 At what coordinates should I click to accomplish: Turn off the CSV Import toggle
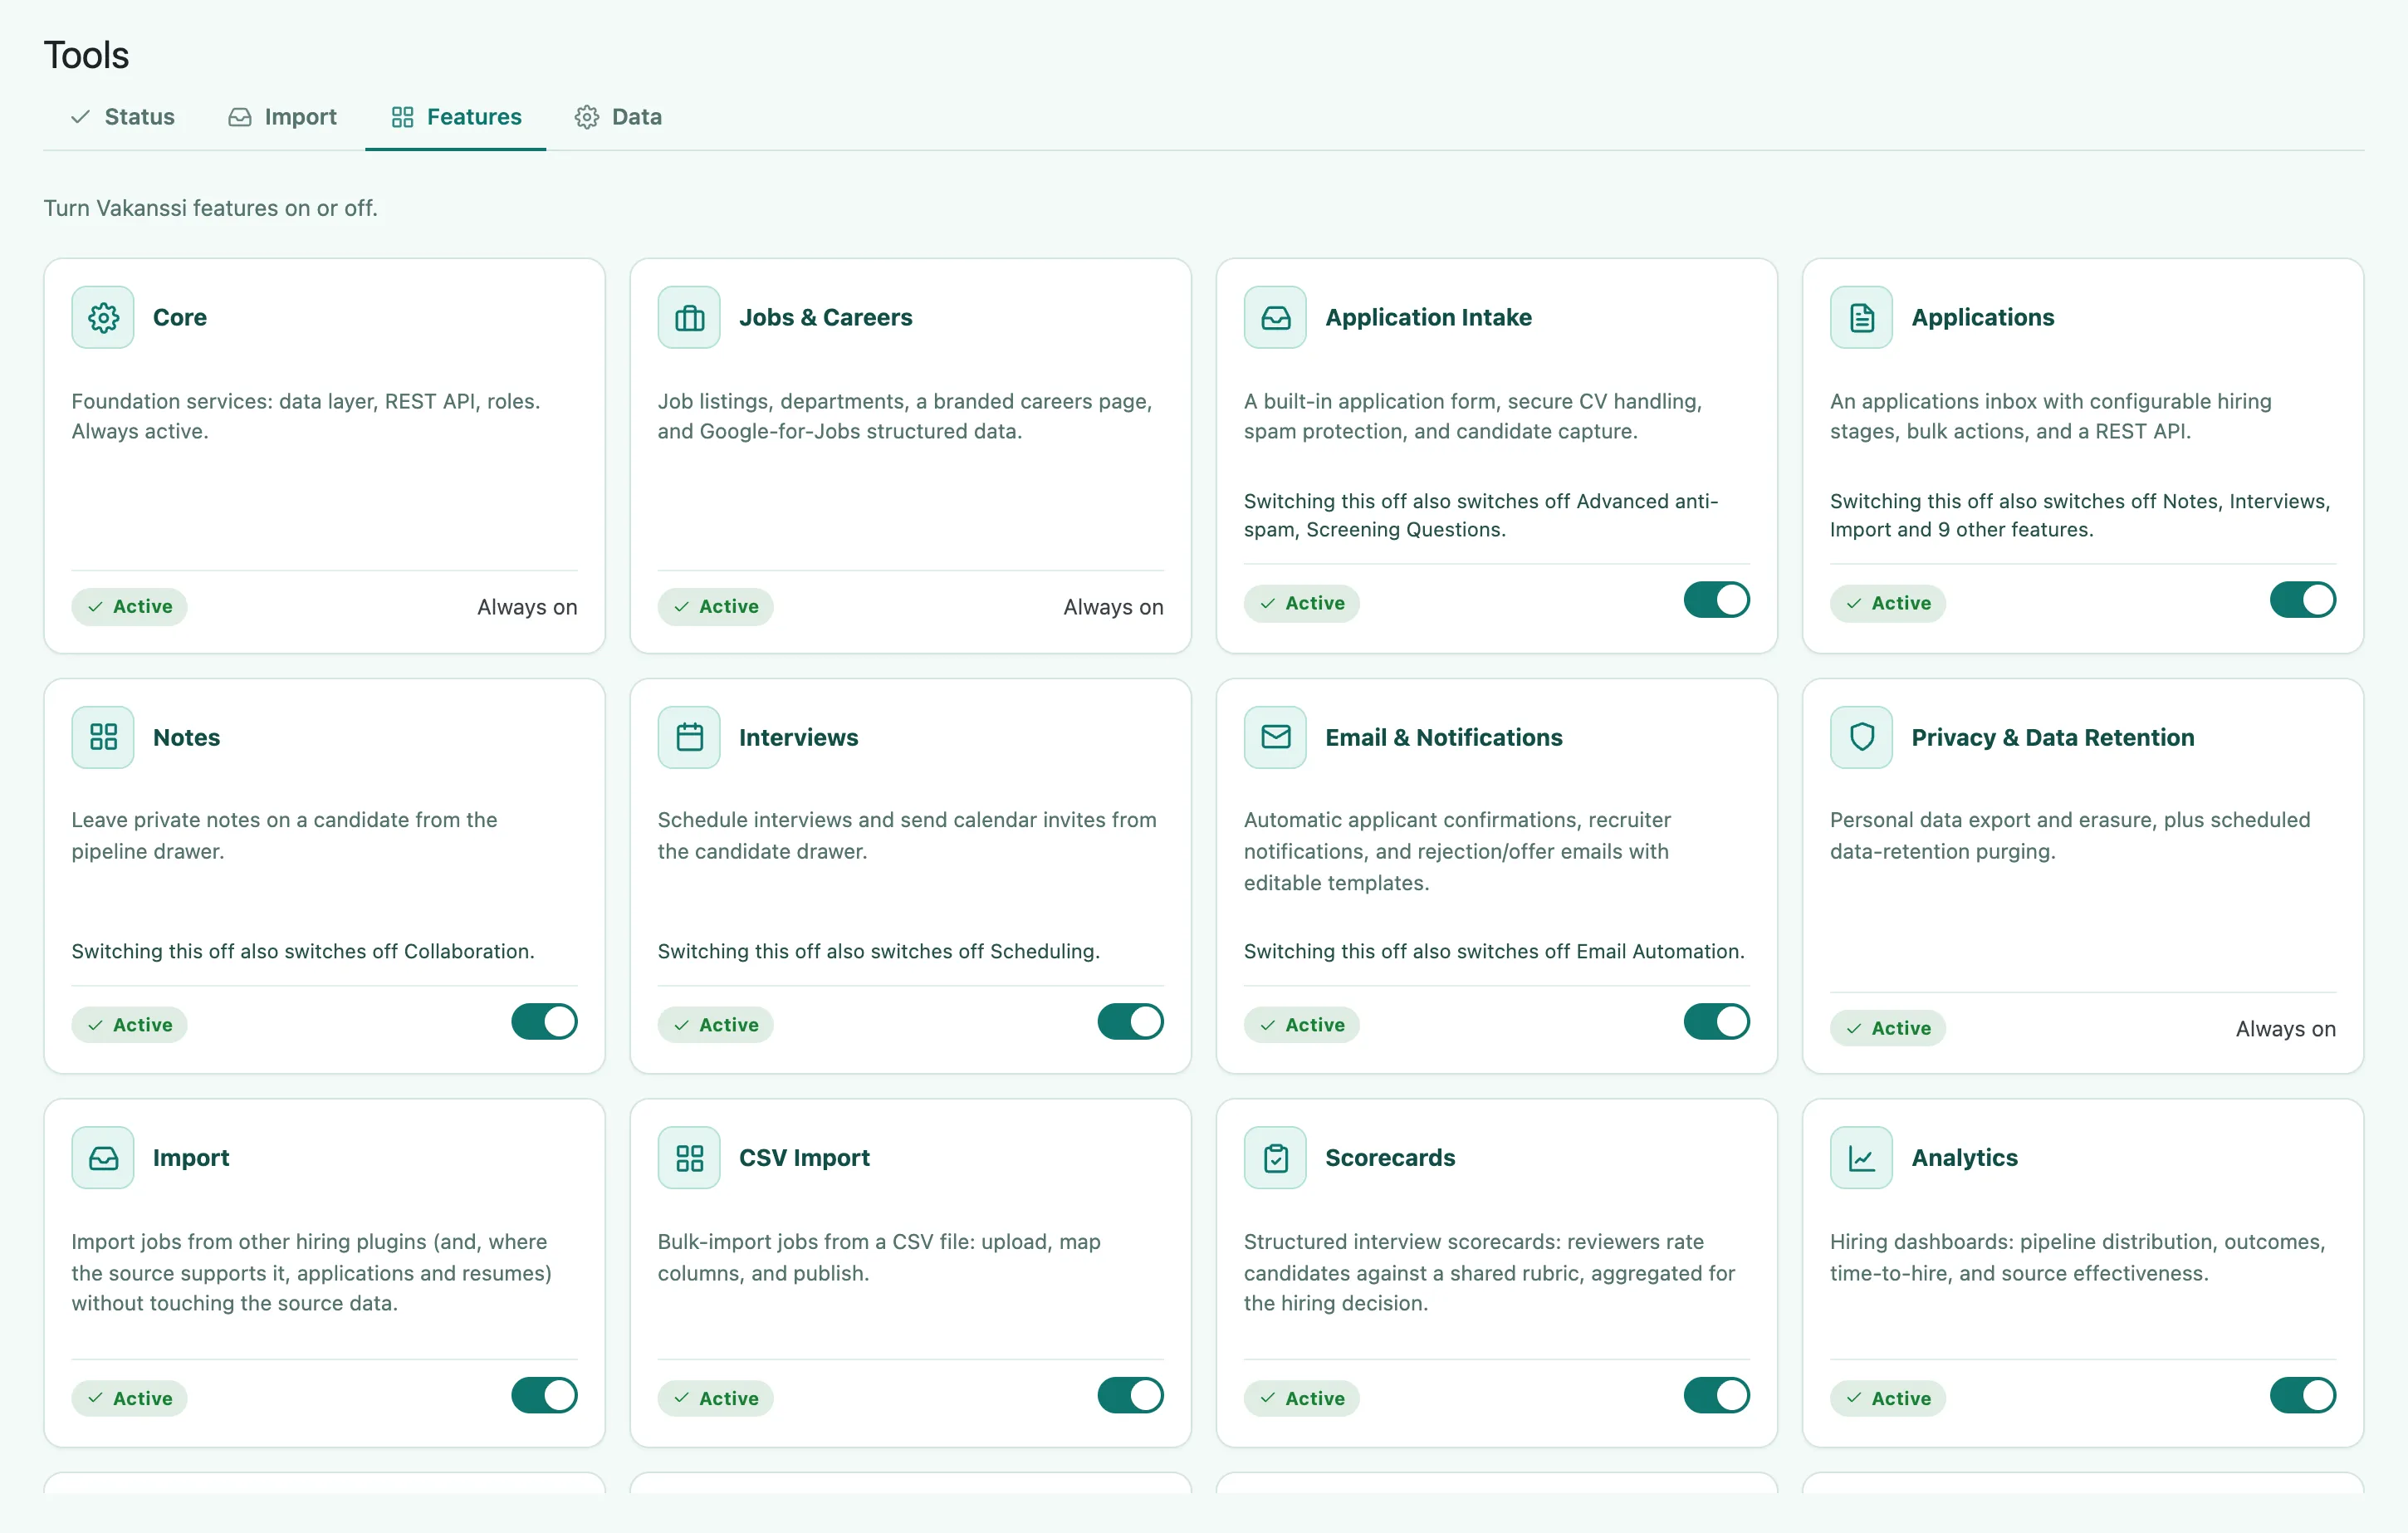click(1130, 1395)
